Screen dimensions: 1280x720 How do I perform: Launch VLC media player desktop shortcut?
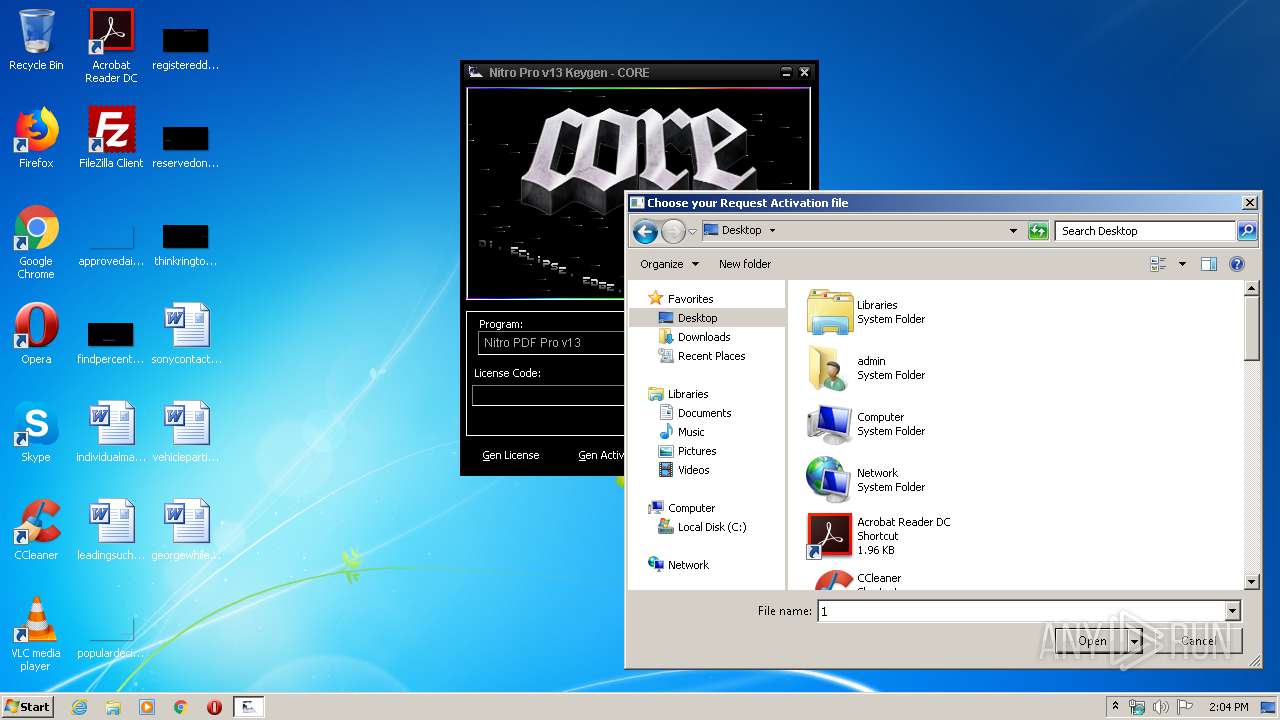coord(36,634)
